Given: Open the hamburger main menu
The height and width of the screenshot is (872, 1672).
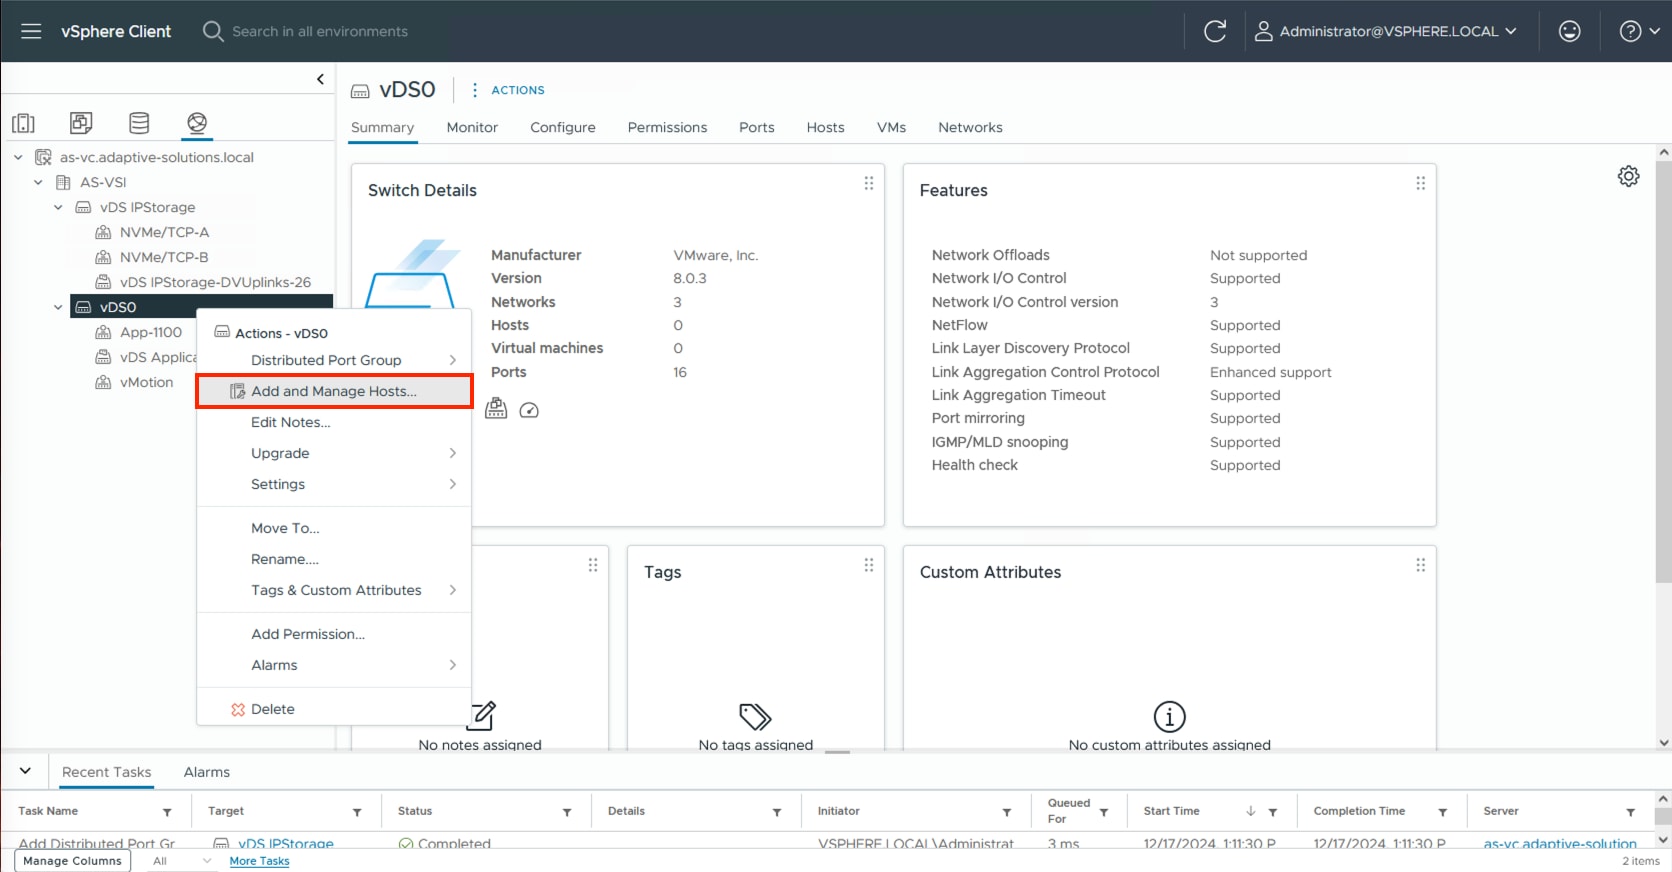Looking at the screenshot, I should [x=31, y=31].
